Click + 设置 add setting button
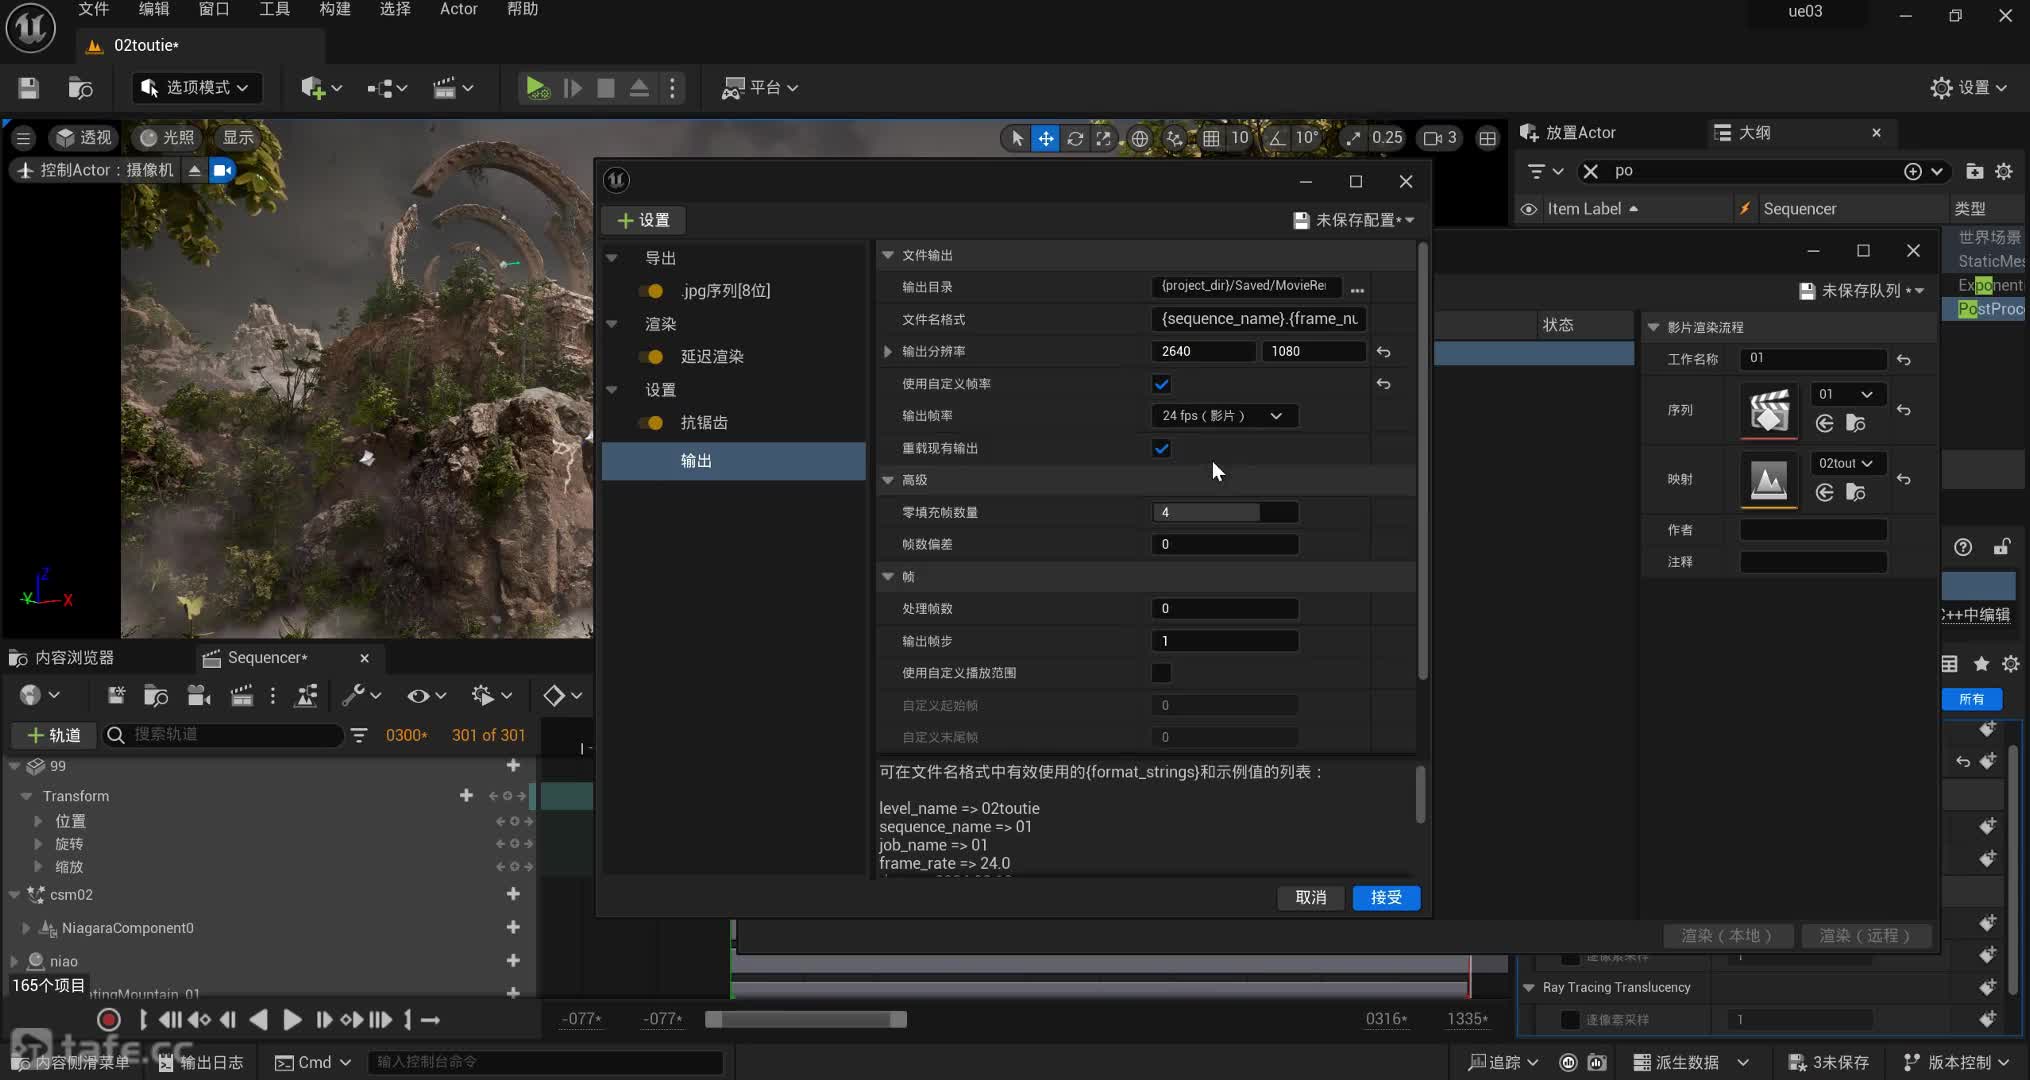 pyautogui.click(x=643, y=220)
